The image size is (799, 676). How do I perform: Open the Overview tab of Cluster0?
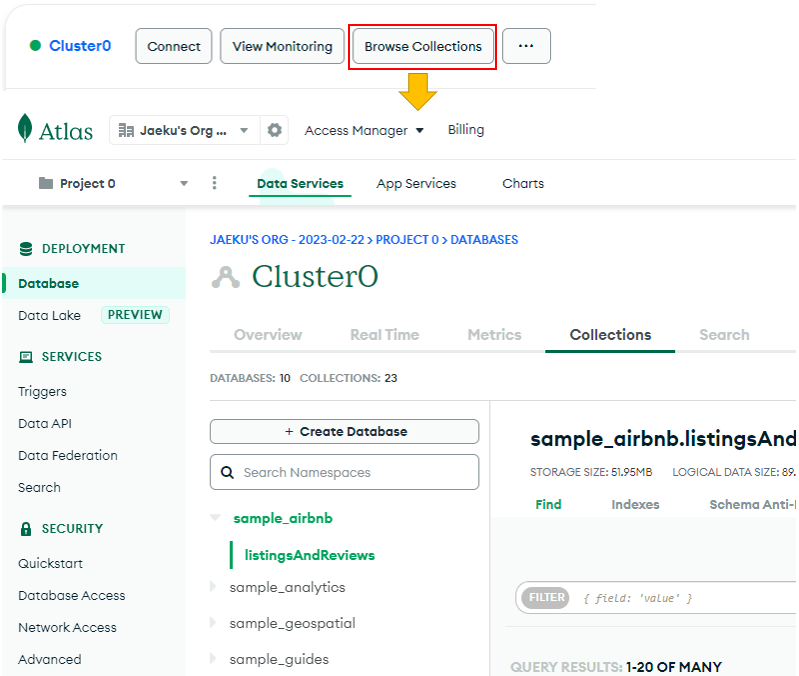(x=268, y=335)
